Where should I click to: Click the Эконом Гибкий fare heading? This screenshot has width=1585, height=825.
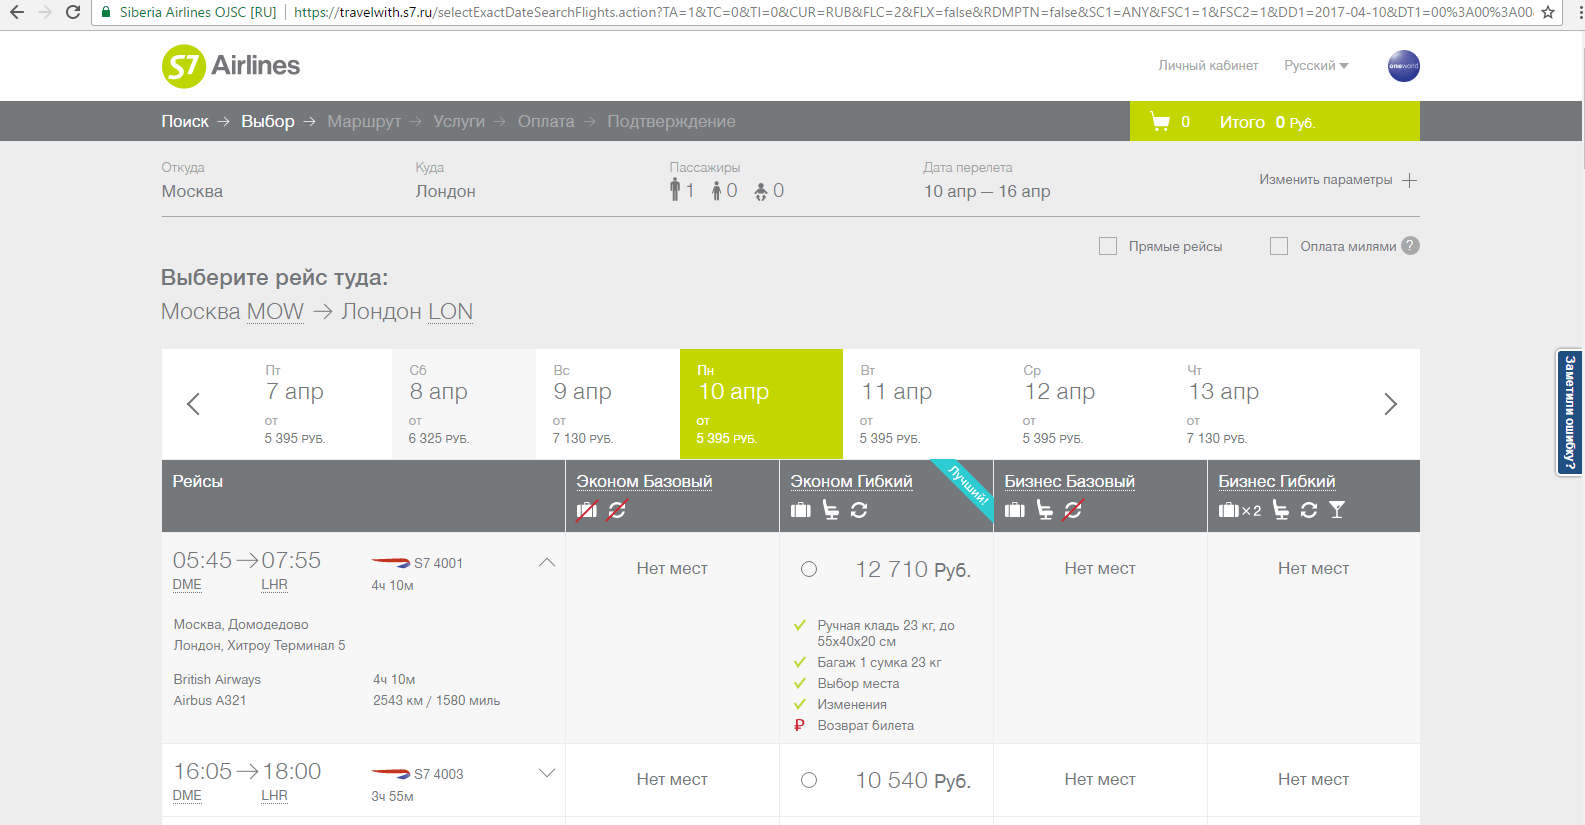851,481
